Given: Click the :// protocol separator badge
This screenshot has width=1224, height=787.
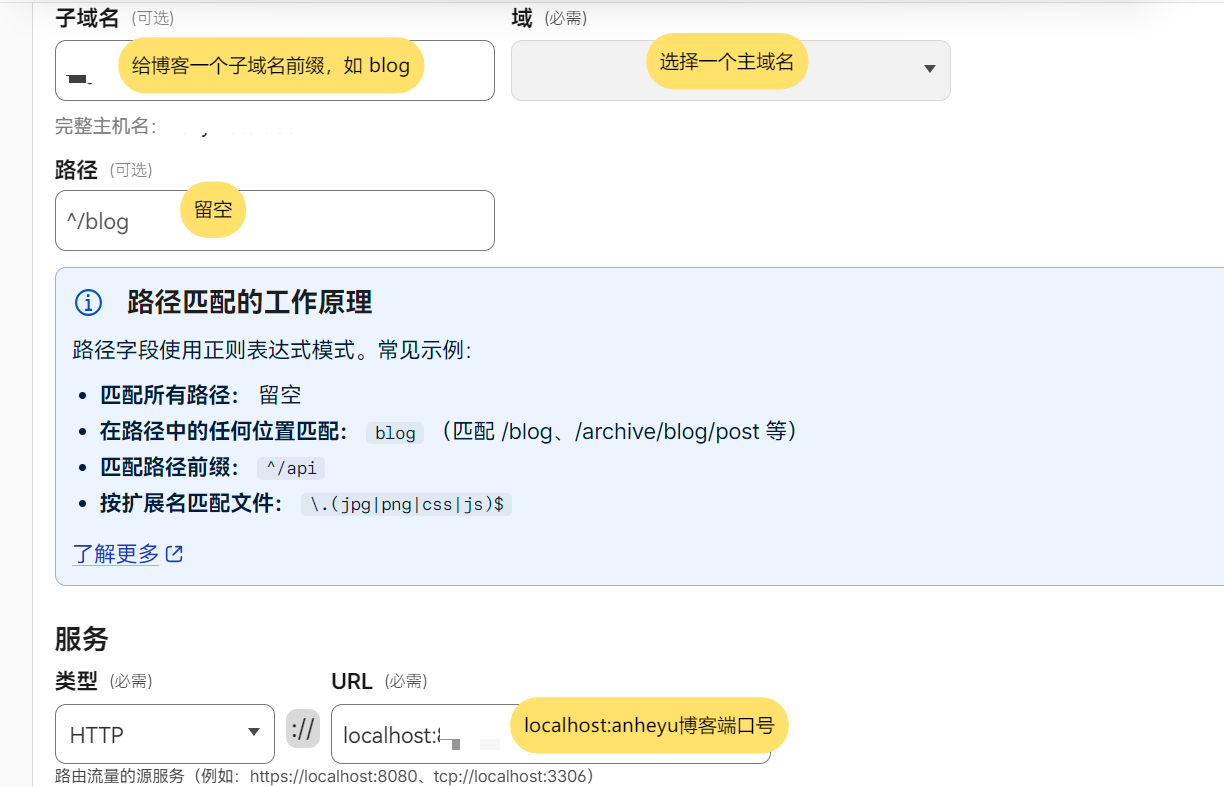Looking at the screenshot, I should coord(303,729).
